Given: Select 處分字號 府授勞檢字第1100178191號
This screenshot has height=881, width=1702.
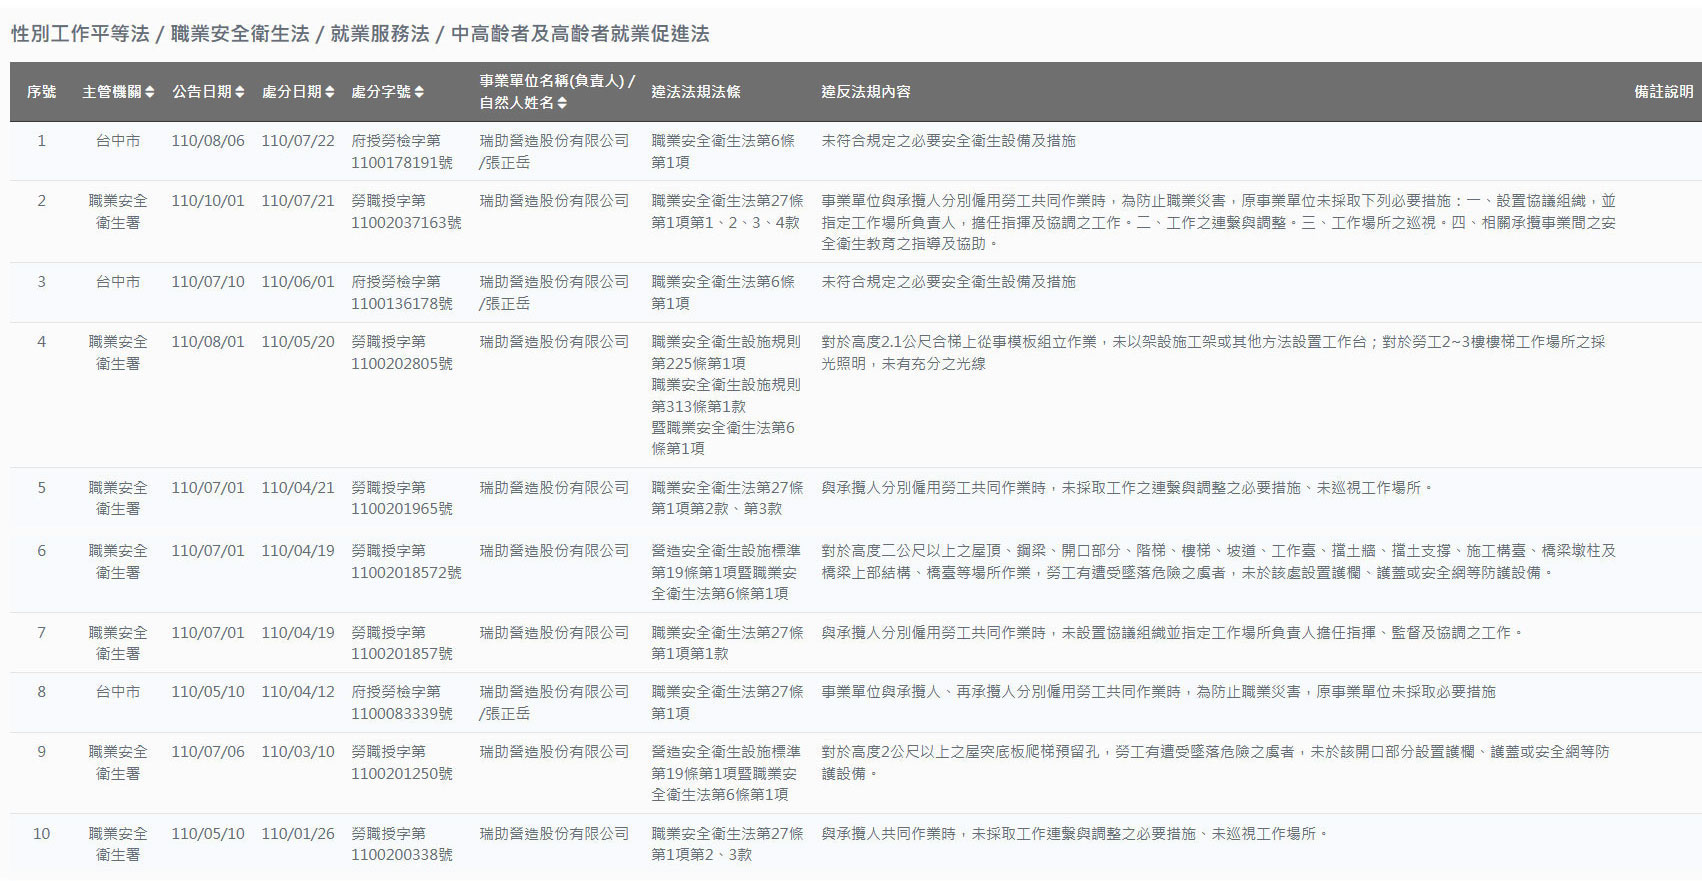Looking at the screenshot, I should click(x=402, y=152).
